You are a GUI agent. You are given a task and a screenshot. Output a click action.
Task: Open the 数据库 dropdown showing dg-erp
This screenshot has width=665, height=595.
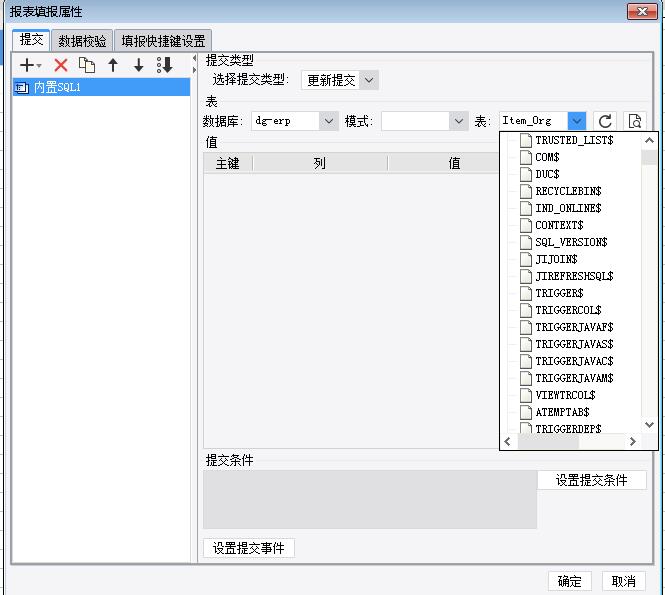pos(295,121)
